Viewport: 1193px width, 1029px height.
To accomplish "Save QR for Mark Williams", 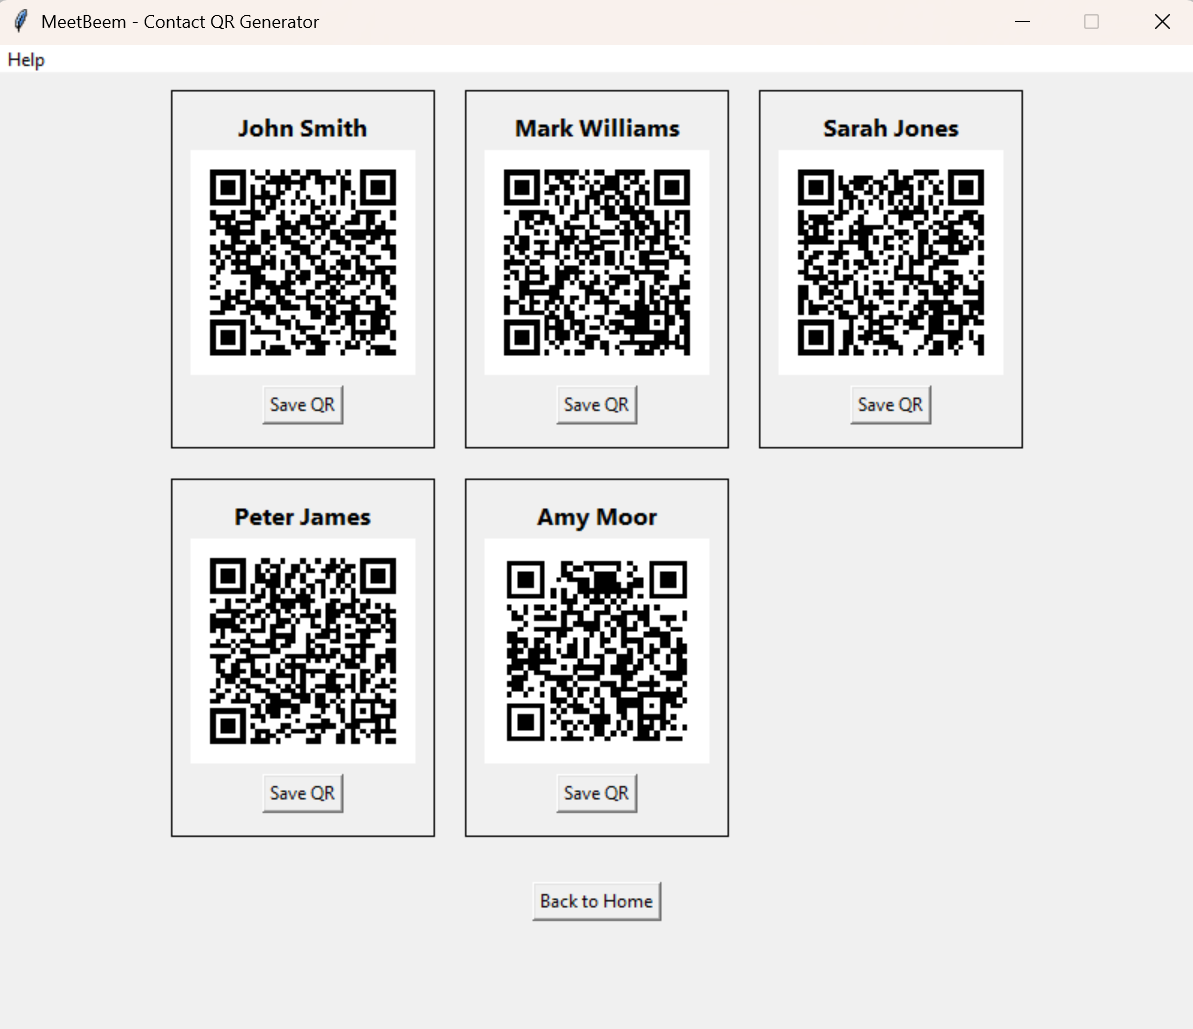I will point(596,405).
